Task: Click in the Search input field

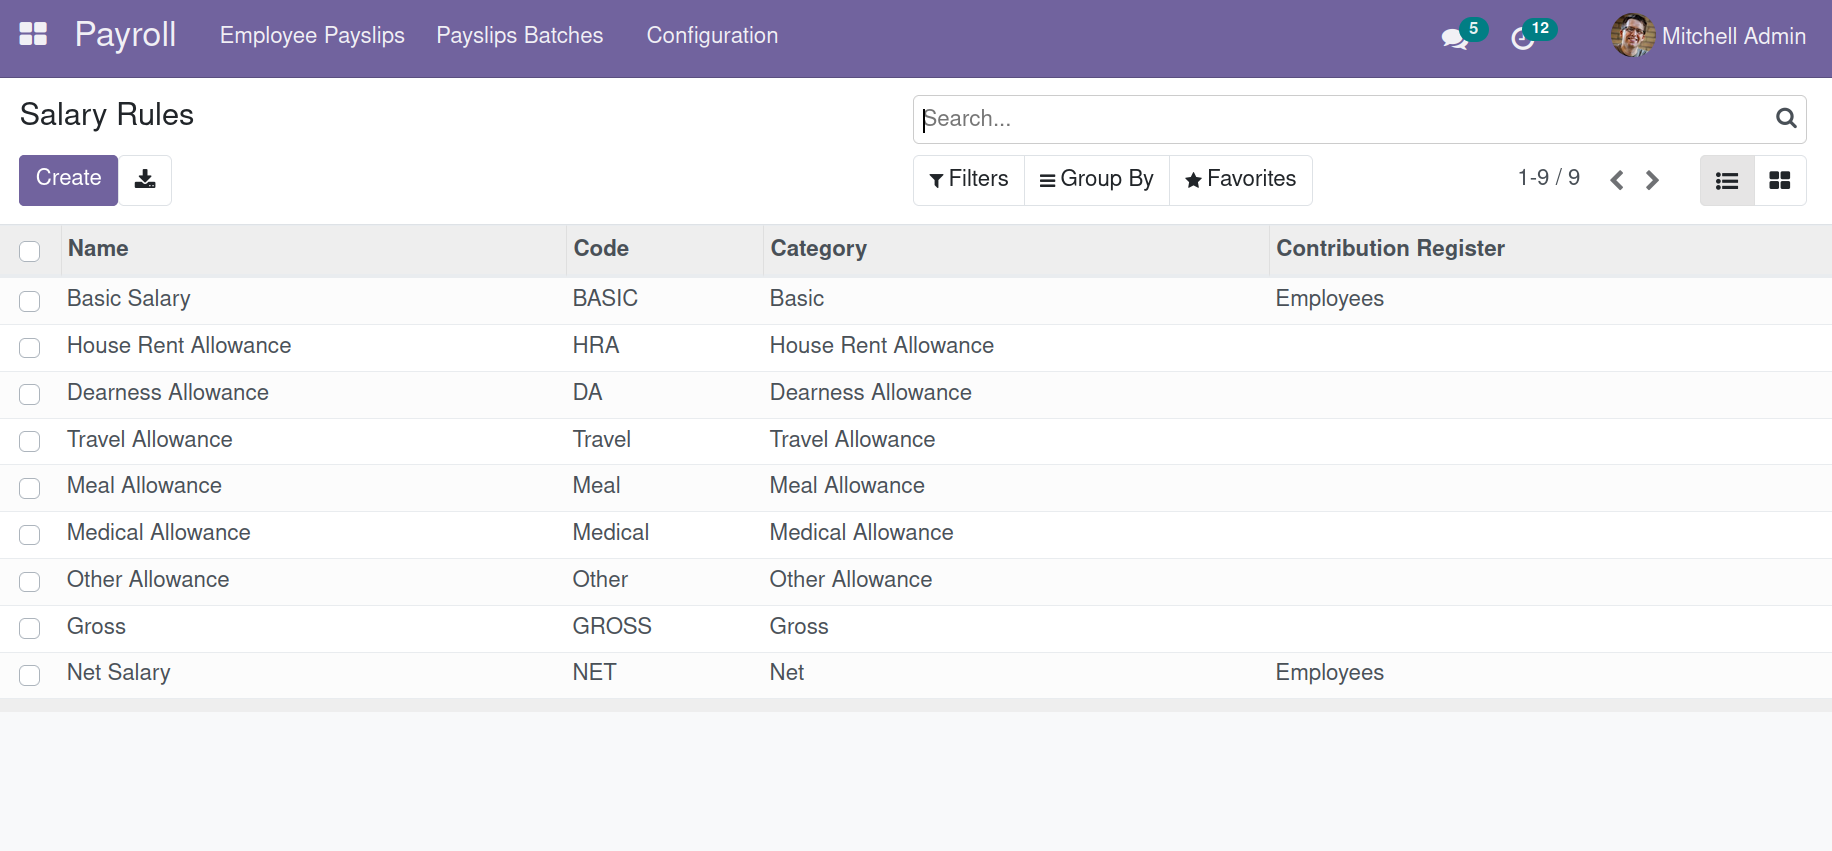Action: tap(1340, 119)
